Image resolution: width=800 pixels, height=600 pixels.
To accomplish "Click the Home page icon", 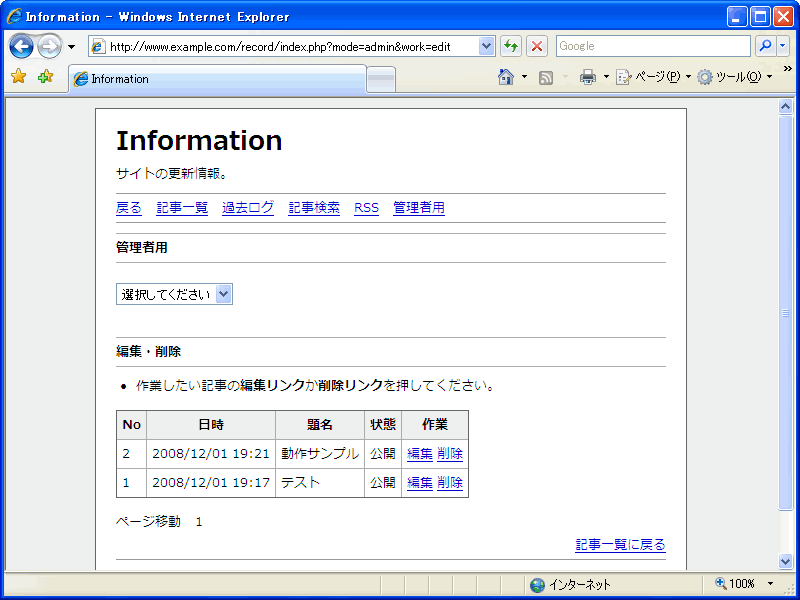I will (x=506, y=77).
